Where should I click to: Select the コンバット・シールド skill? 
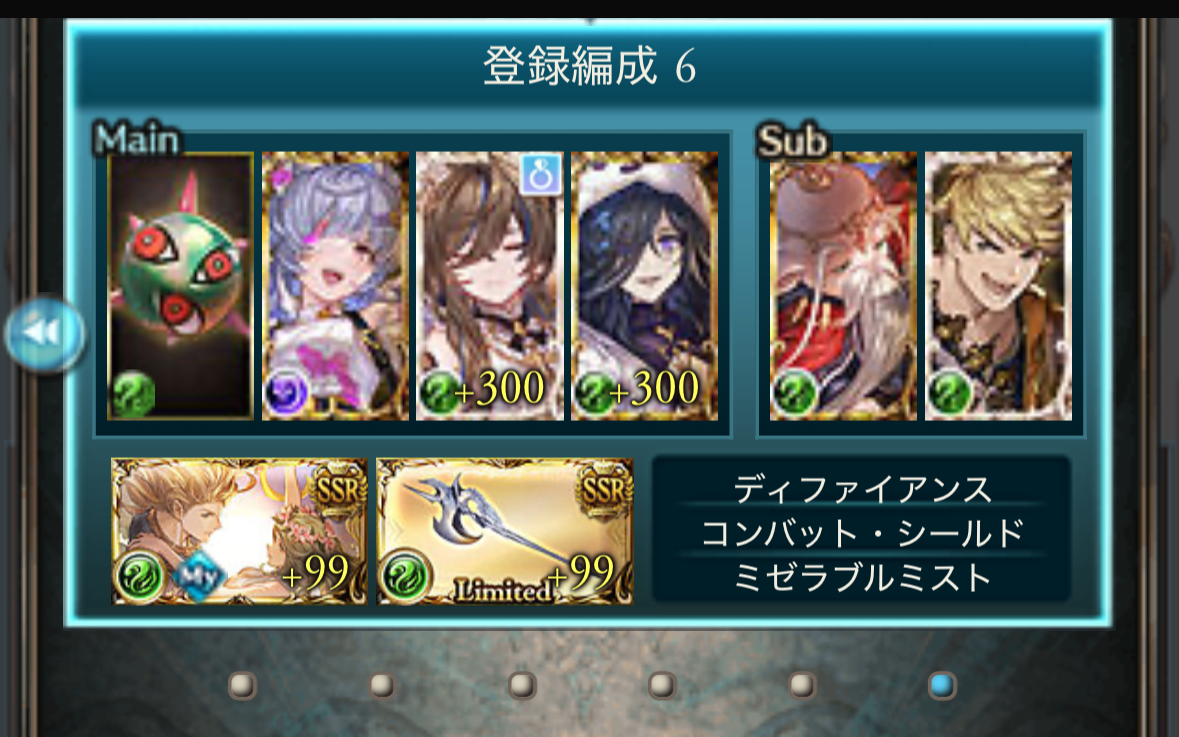862,533
